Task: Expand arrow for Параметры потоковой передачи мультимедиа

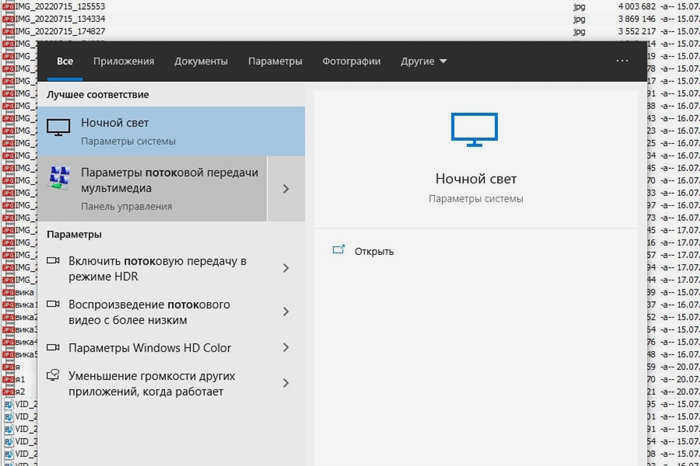Action: (286, 189)
